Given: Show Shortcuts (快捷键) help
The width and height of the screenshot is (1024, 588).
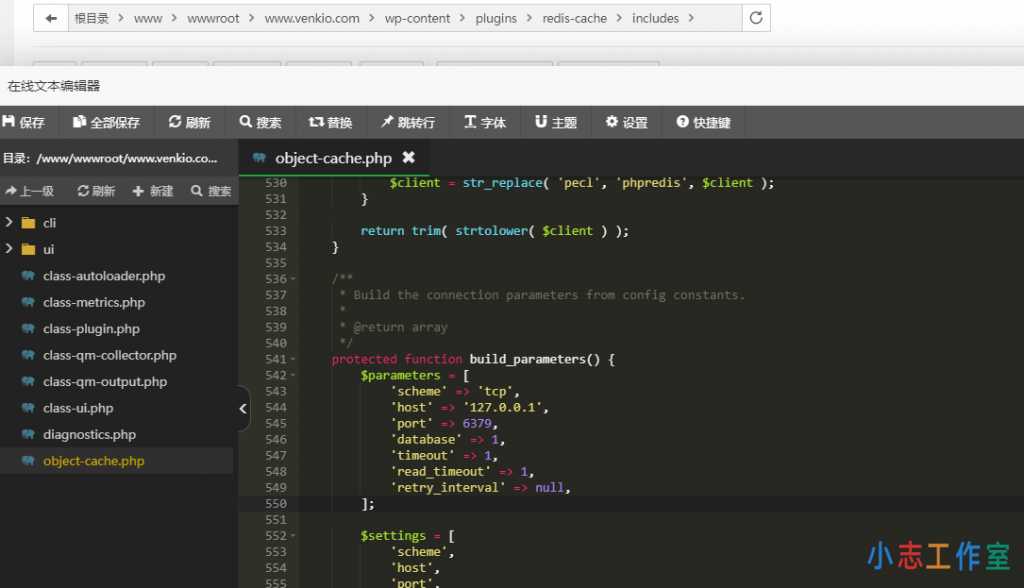Looking at the screenshot, I should point(703,122).
